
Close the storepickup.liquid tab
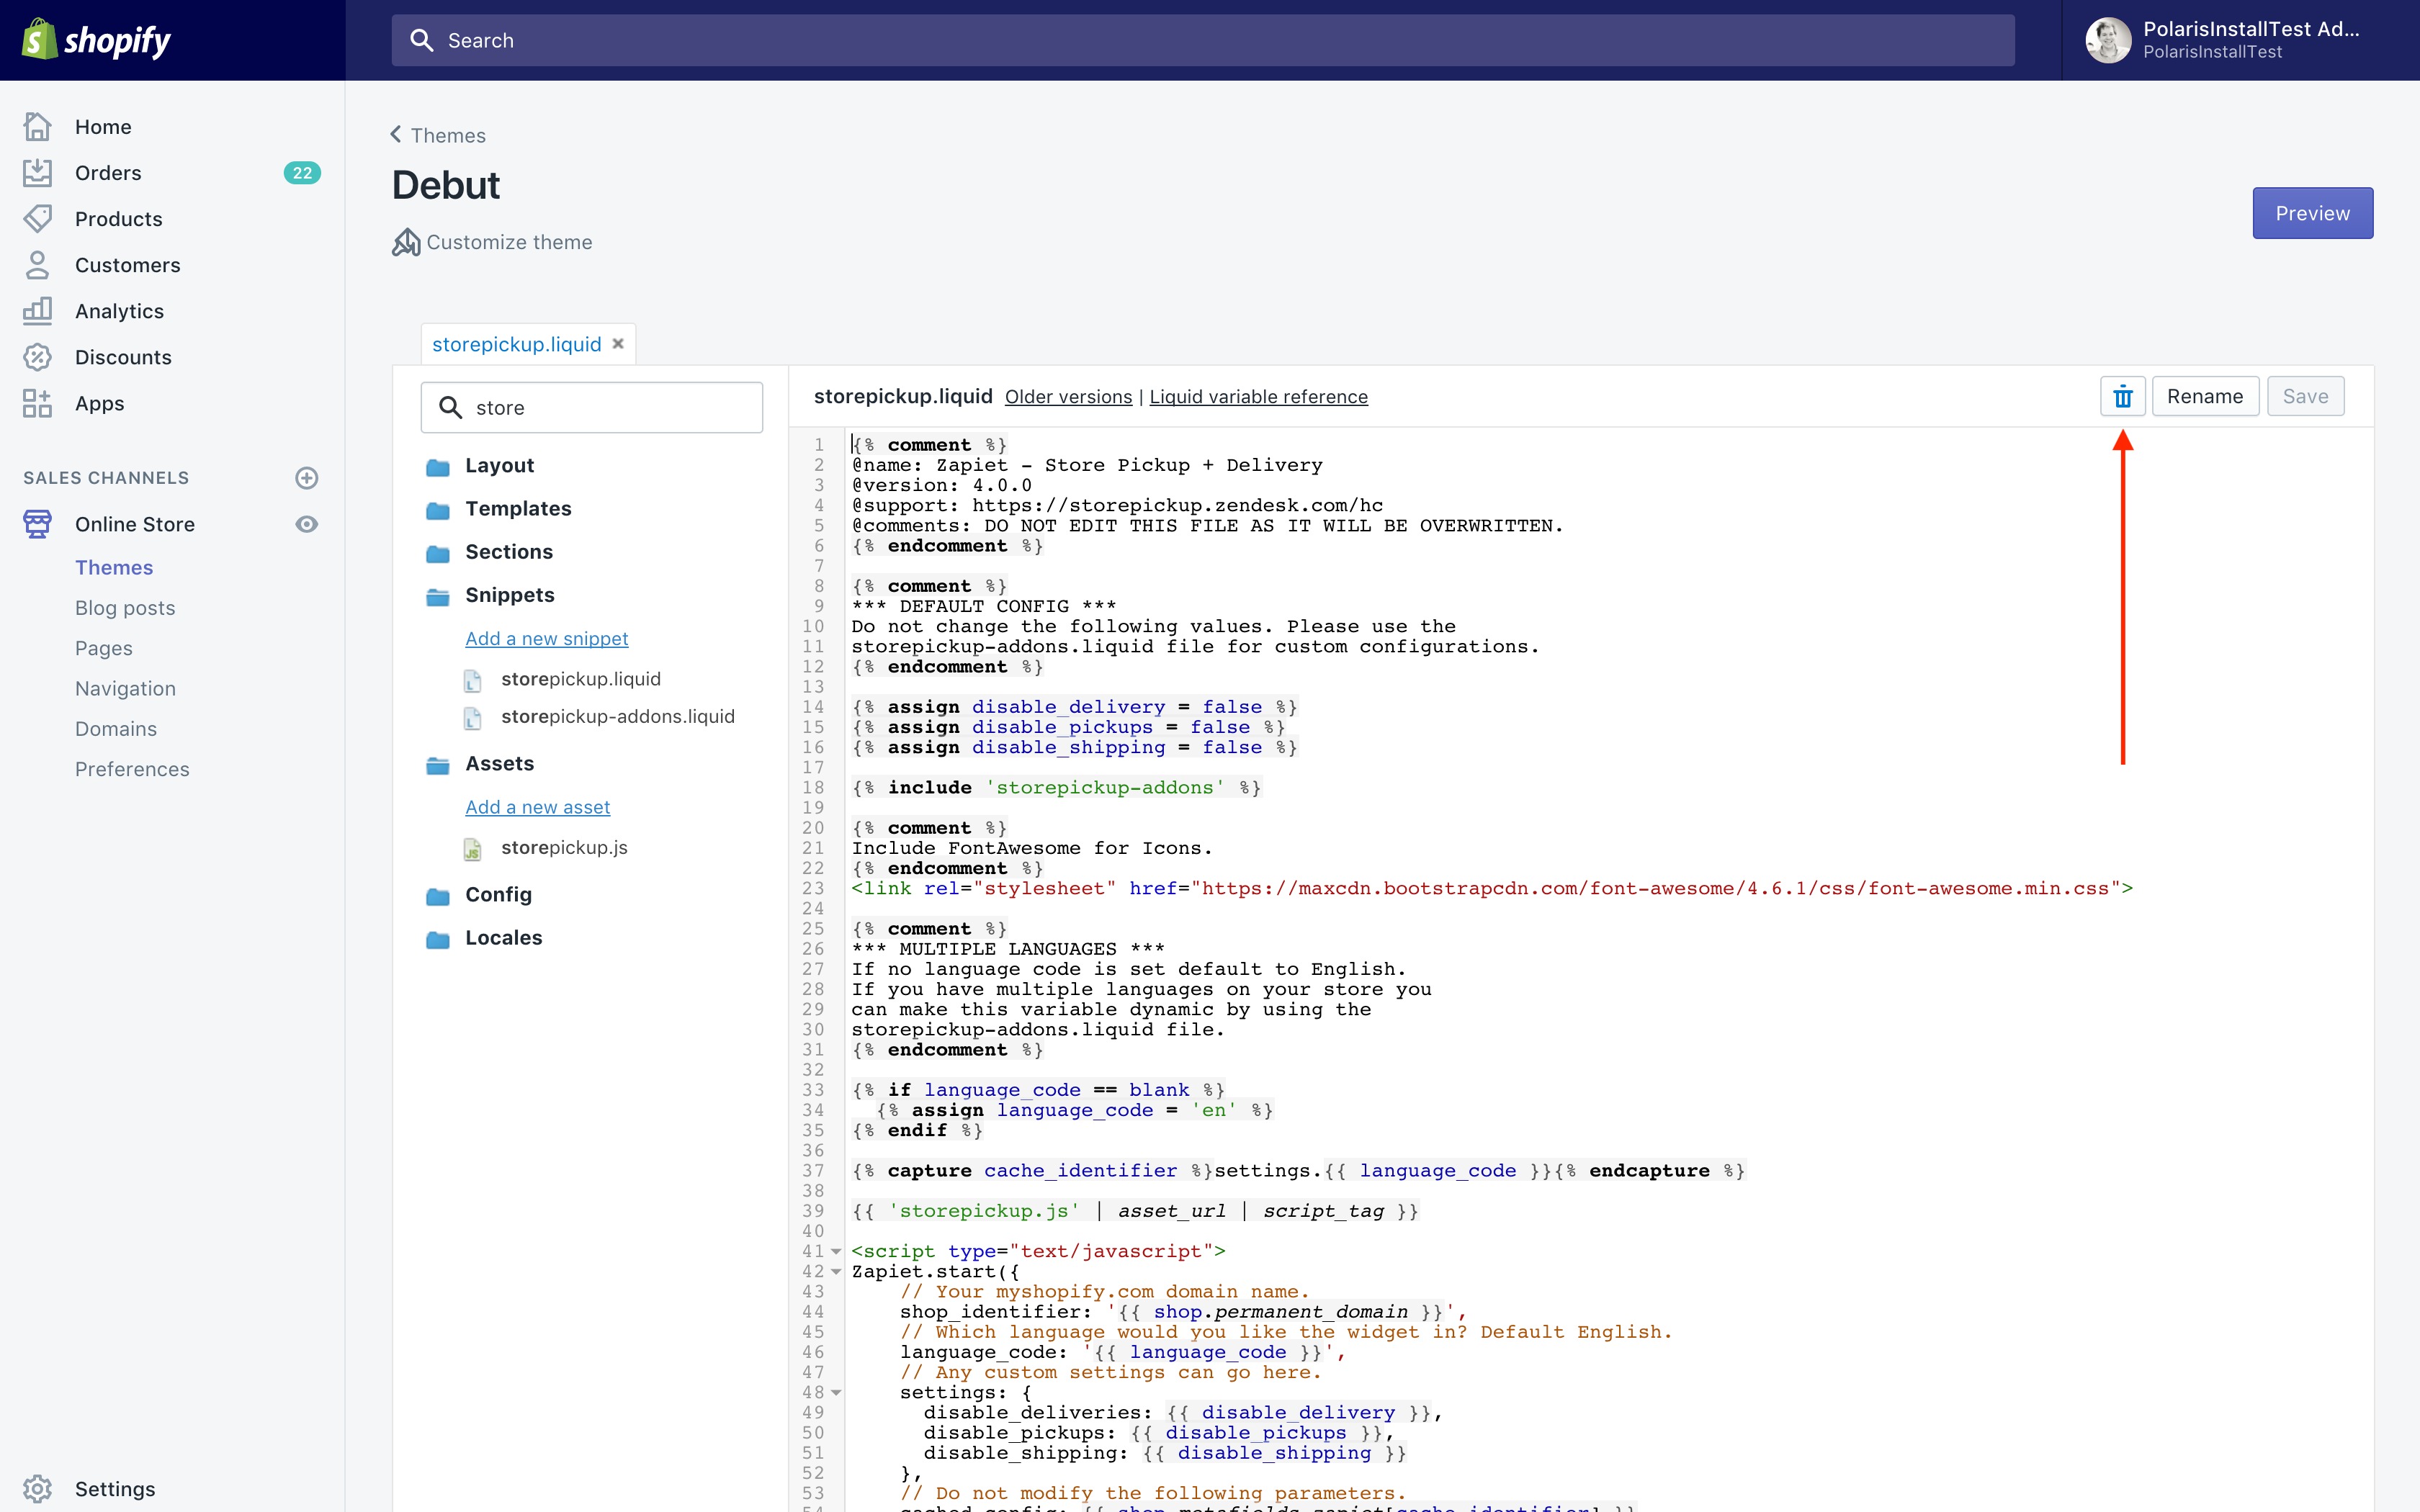(618, 343)
